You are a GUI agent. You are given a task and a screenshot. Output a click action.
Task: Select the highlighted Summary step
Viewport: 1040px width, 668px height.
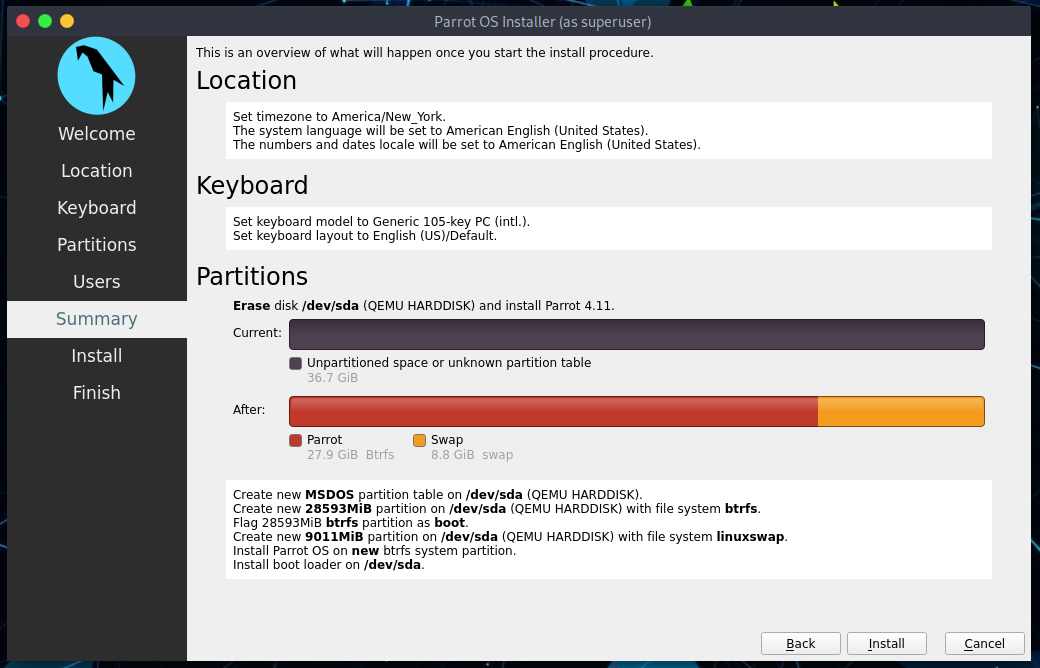point(97,319)
